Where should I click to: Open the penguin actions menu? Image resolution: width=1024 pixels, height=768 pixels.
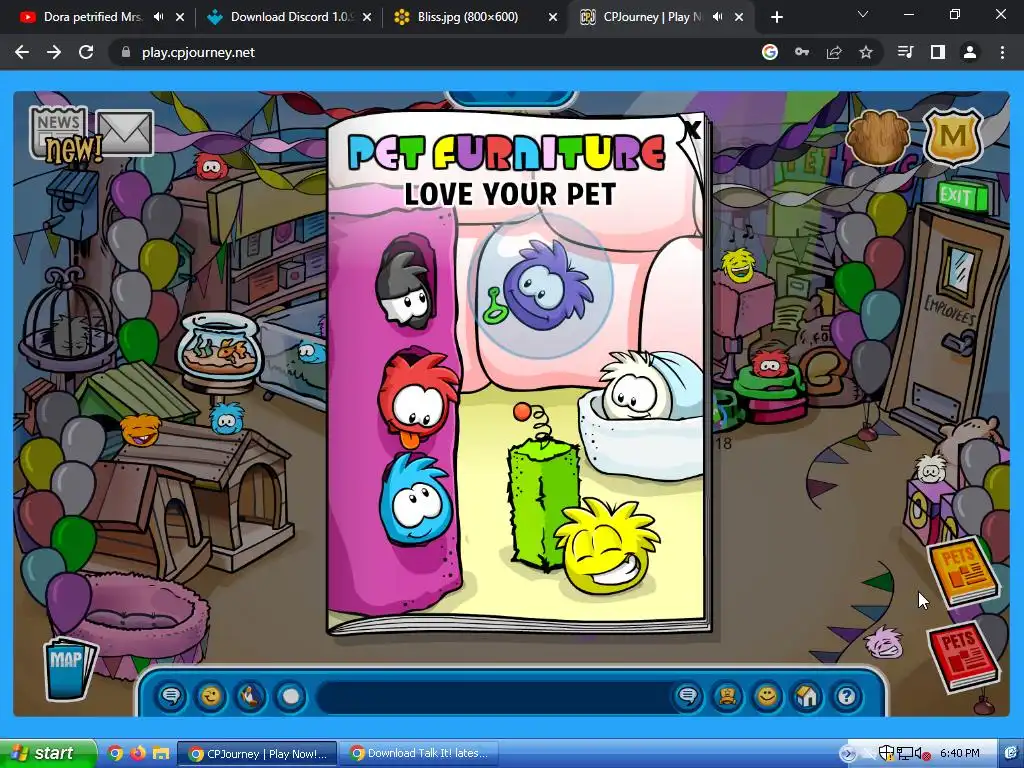tap(251, 696)
